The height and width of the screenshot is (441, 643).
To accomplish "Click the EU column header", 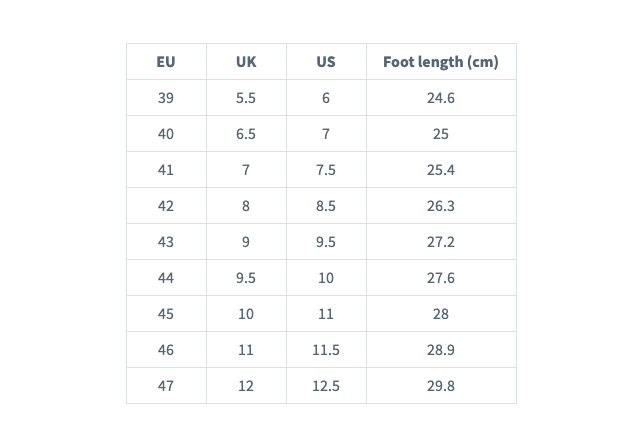I will [166, 62].
